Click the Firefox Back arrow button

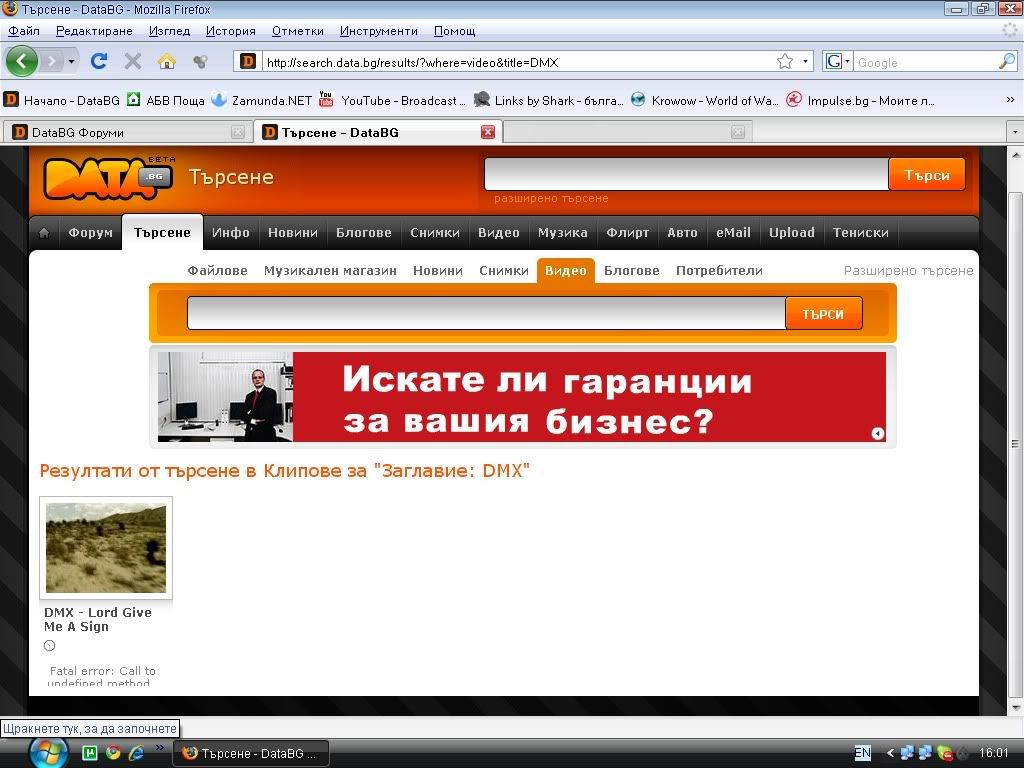22,61
